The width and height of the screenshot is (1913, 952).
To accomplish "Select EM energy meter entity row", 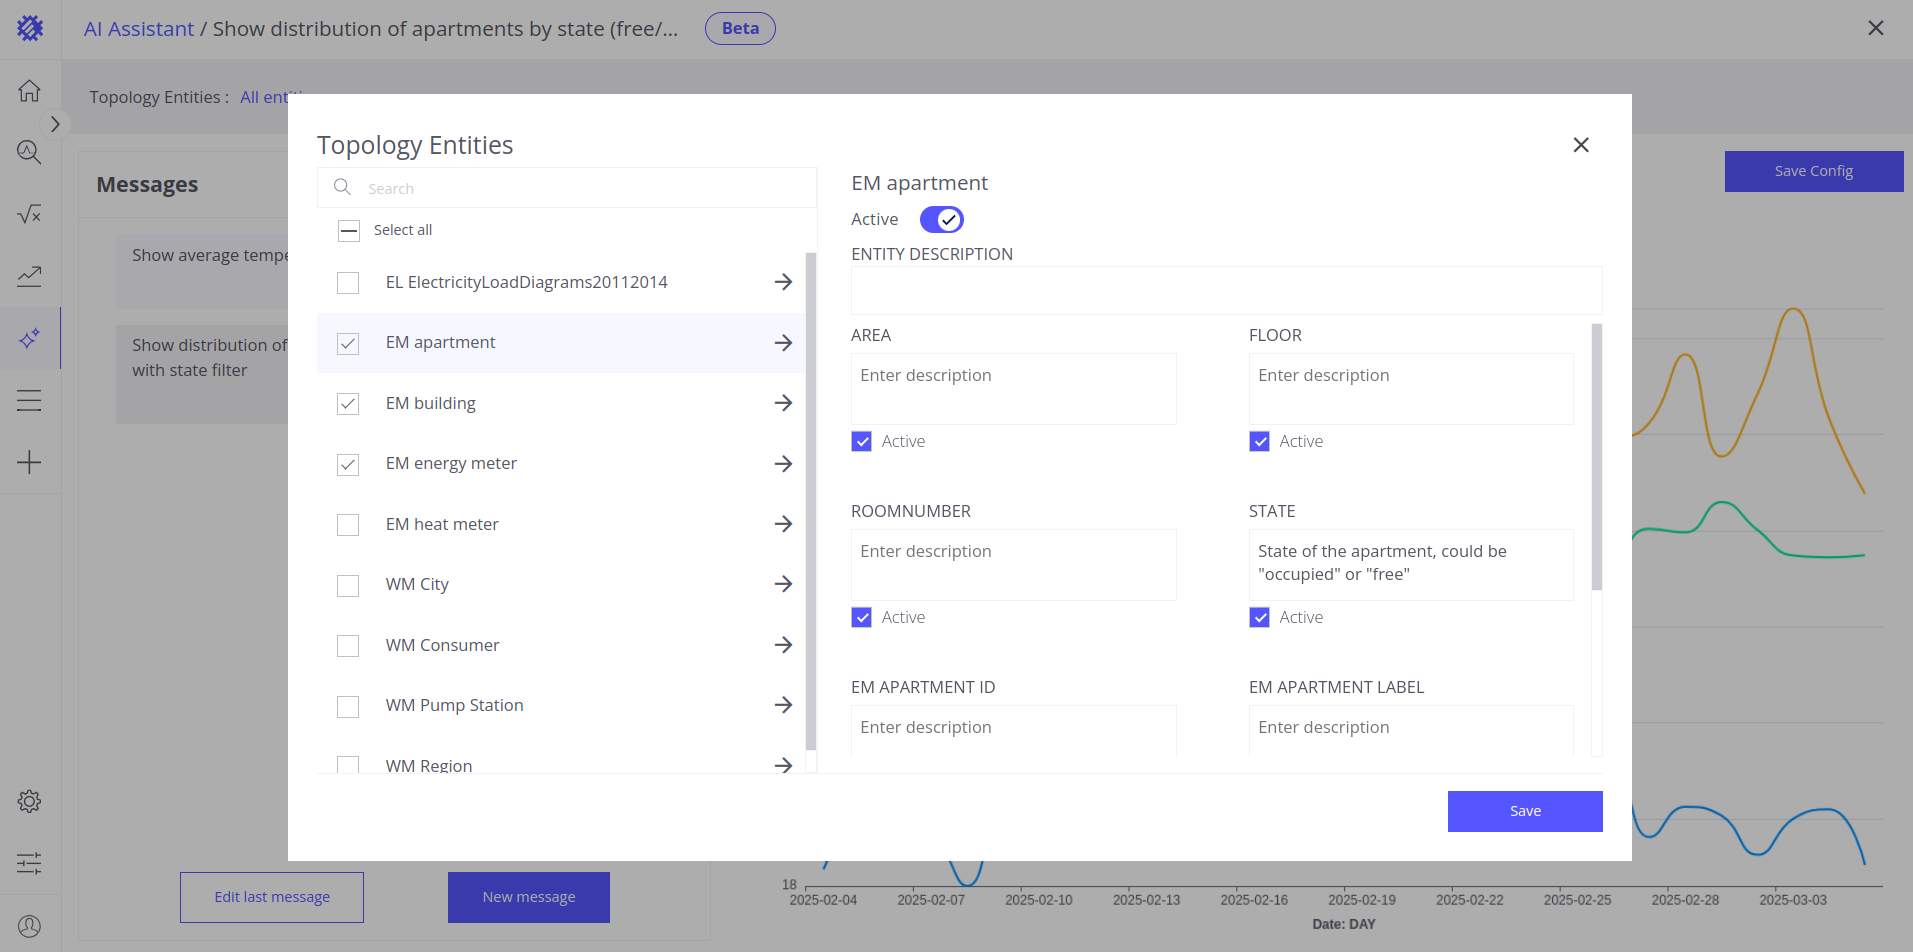I will pos(451,463).
